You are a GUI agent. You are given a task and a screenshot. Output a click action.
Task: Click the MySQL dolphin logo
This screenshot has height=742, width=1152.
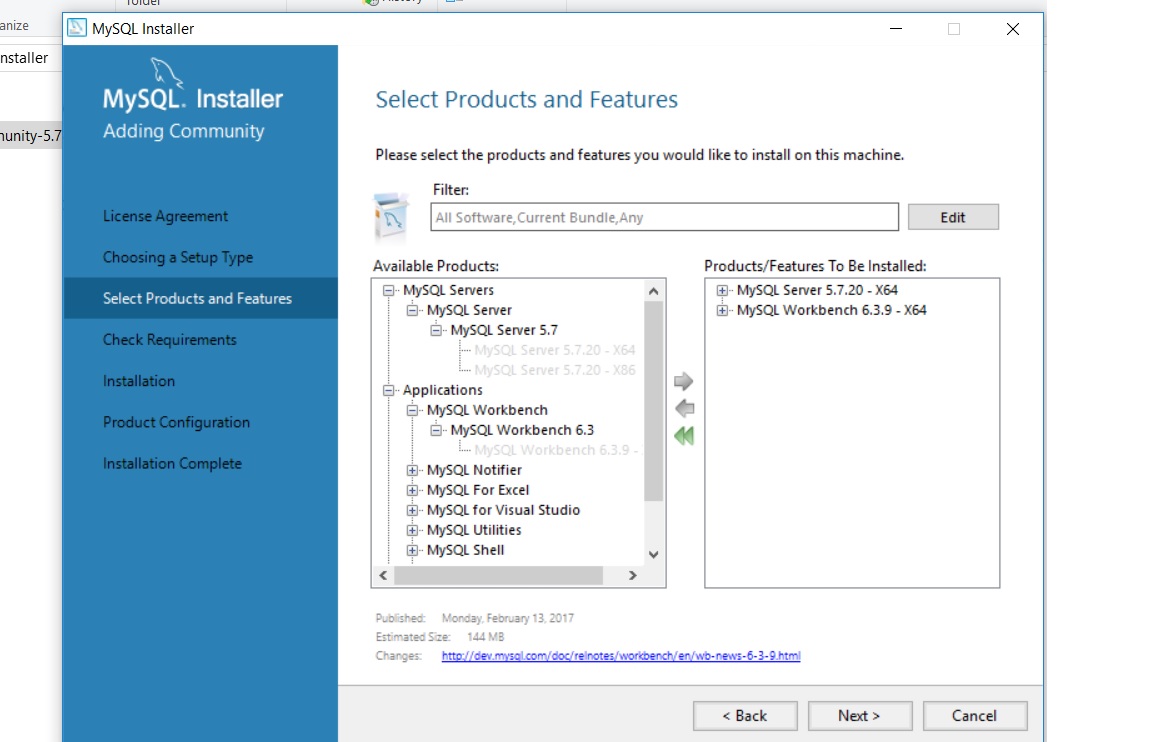pyautogui.click(x=166, y=73)
